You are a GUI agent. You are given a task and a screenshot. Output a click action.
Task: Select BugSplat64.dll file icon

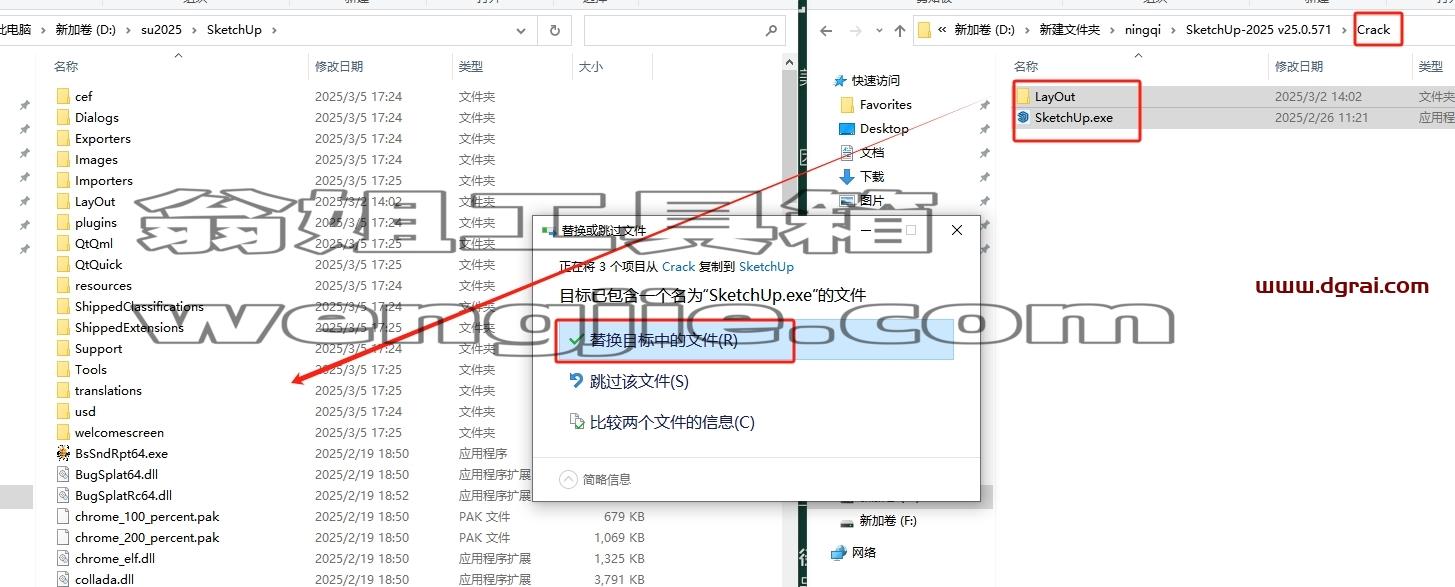64,474
